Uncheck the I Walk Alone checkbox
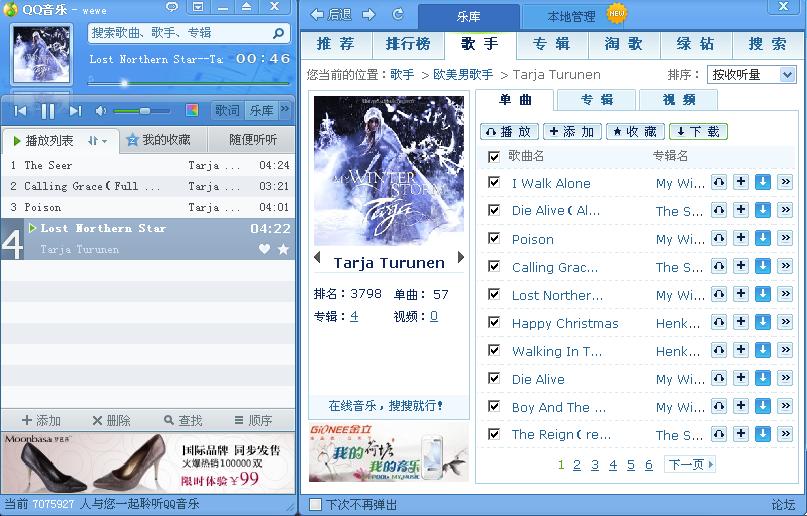This screenshot has width=807, height=516. [x=494, y=182]
